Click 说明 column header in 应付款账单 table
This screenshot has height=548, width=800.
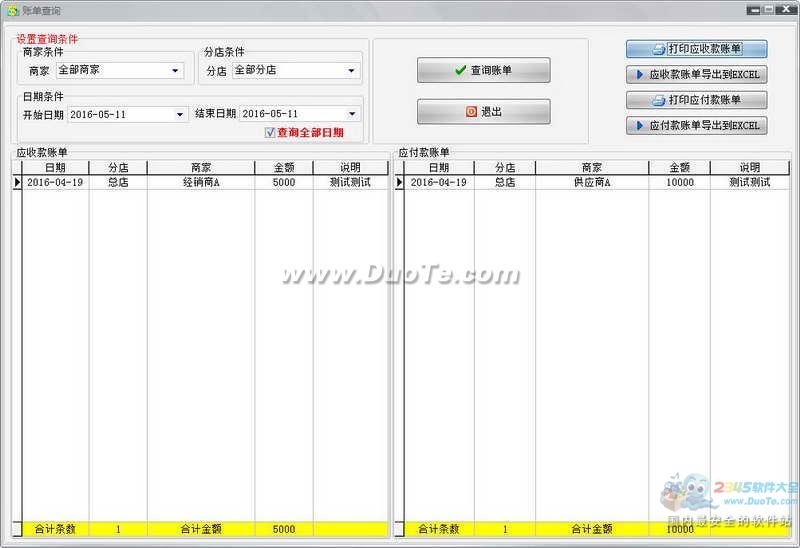tap(749, 168)
